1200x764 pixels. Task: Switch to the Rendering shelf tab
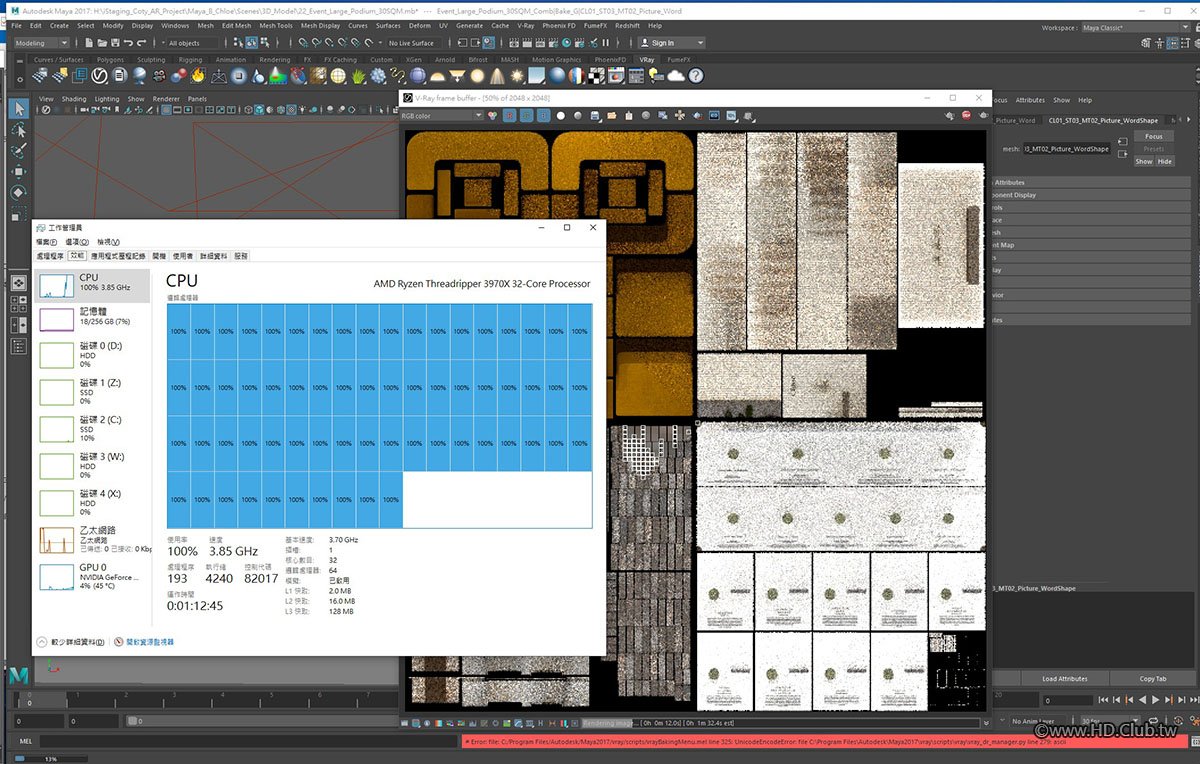274,60
